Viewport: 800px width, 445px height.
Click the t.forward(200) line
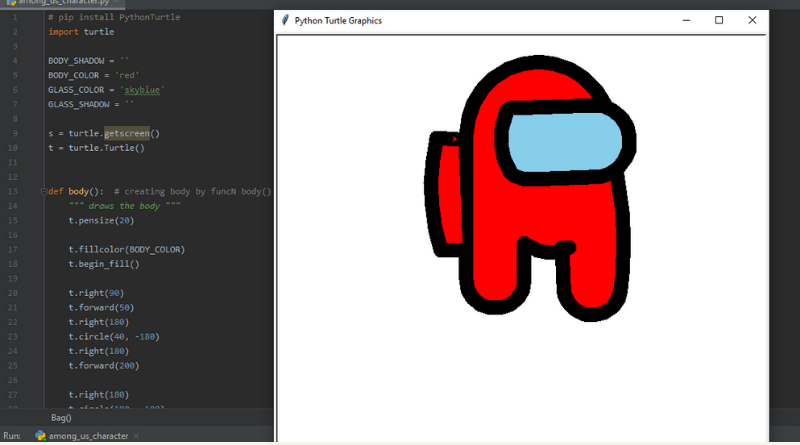[x=104, y=366]
